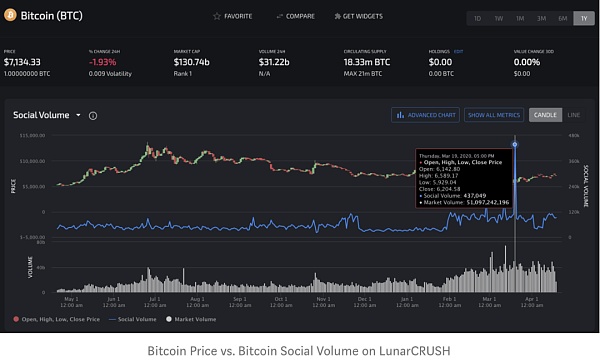
Task: Click the Compare arrows icon
Action: (x=279, y=16)
